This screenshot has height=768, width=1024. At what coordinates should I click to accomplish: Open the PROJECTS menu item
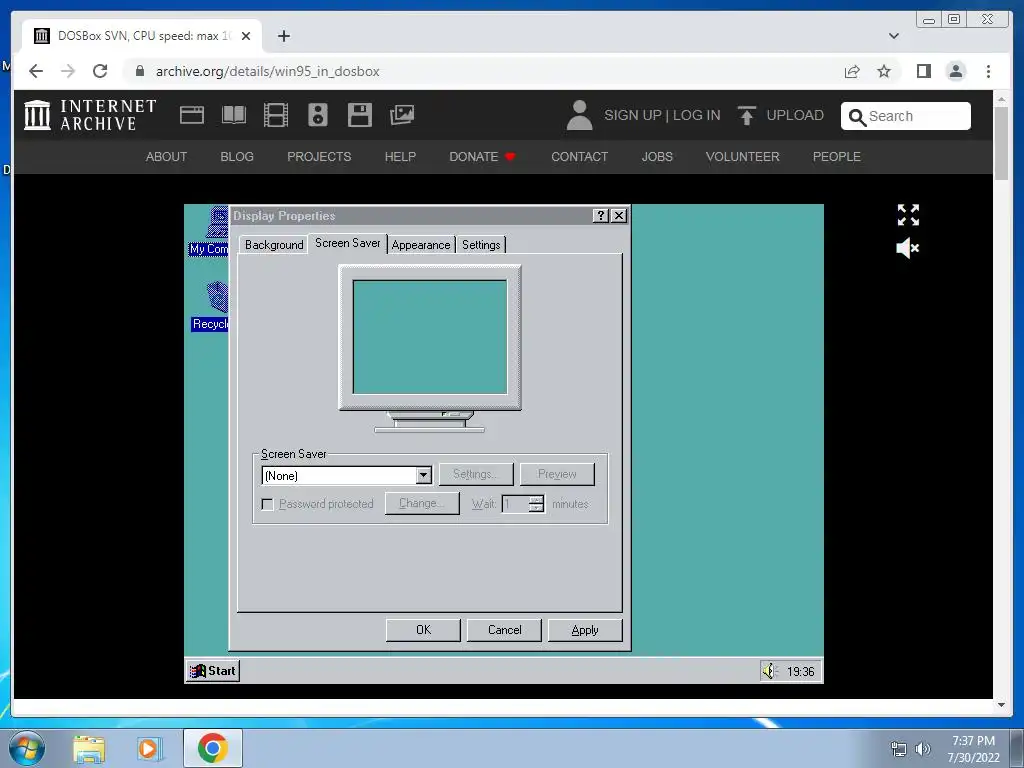coord(319,157)
